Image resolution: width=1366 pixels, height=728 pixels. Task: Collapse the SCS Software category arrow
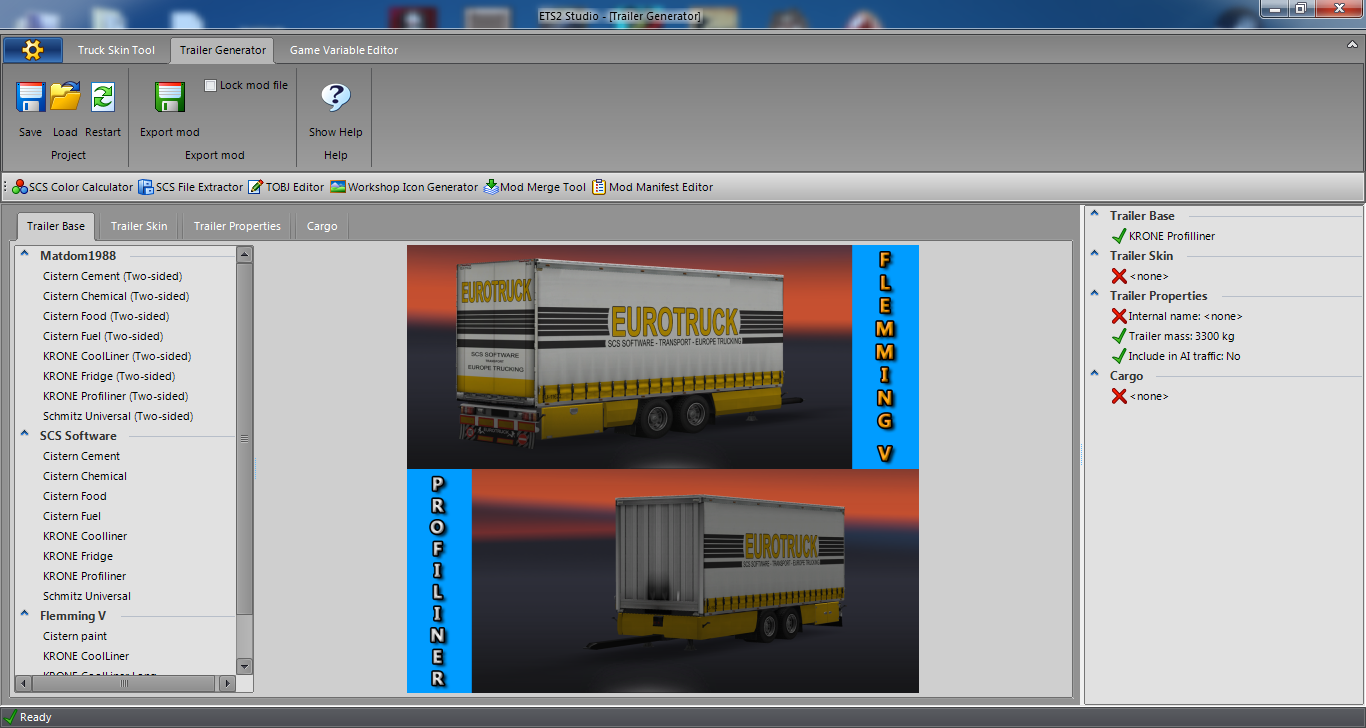pyautogui.click(x=23, y=435)
